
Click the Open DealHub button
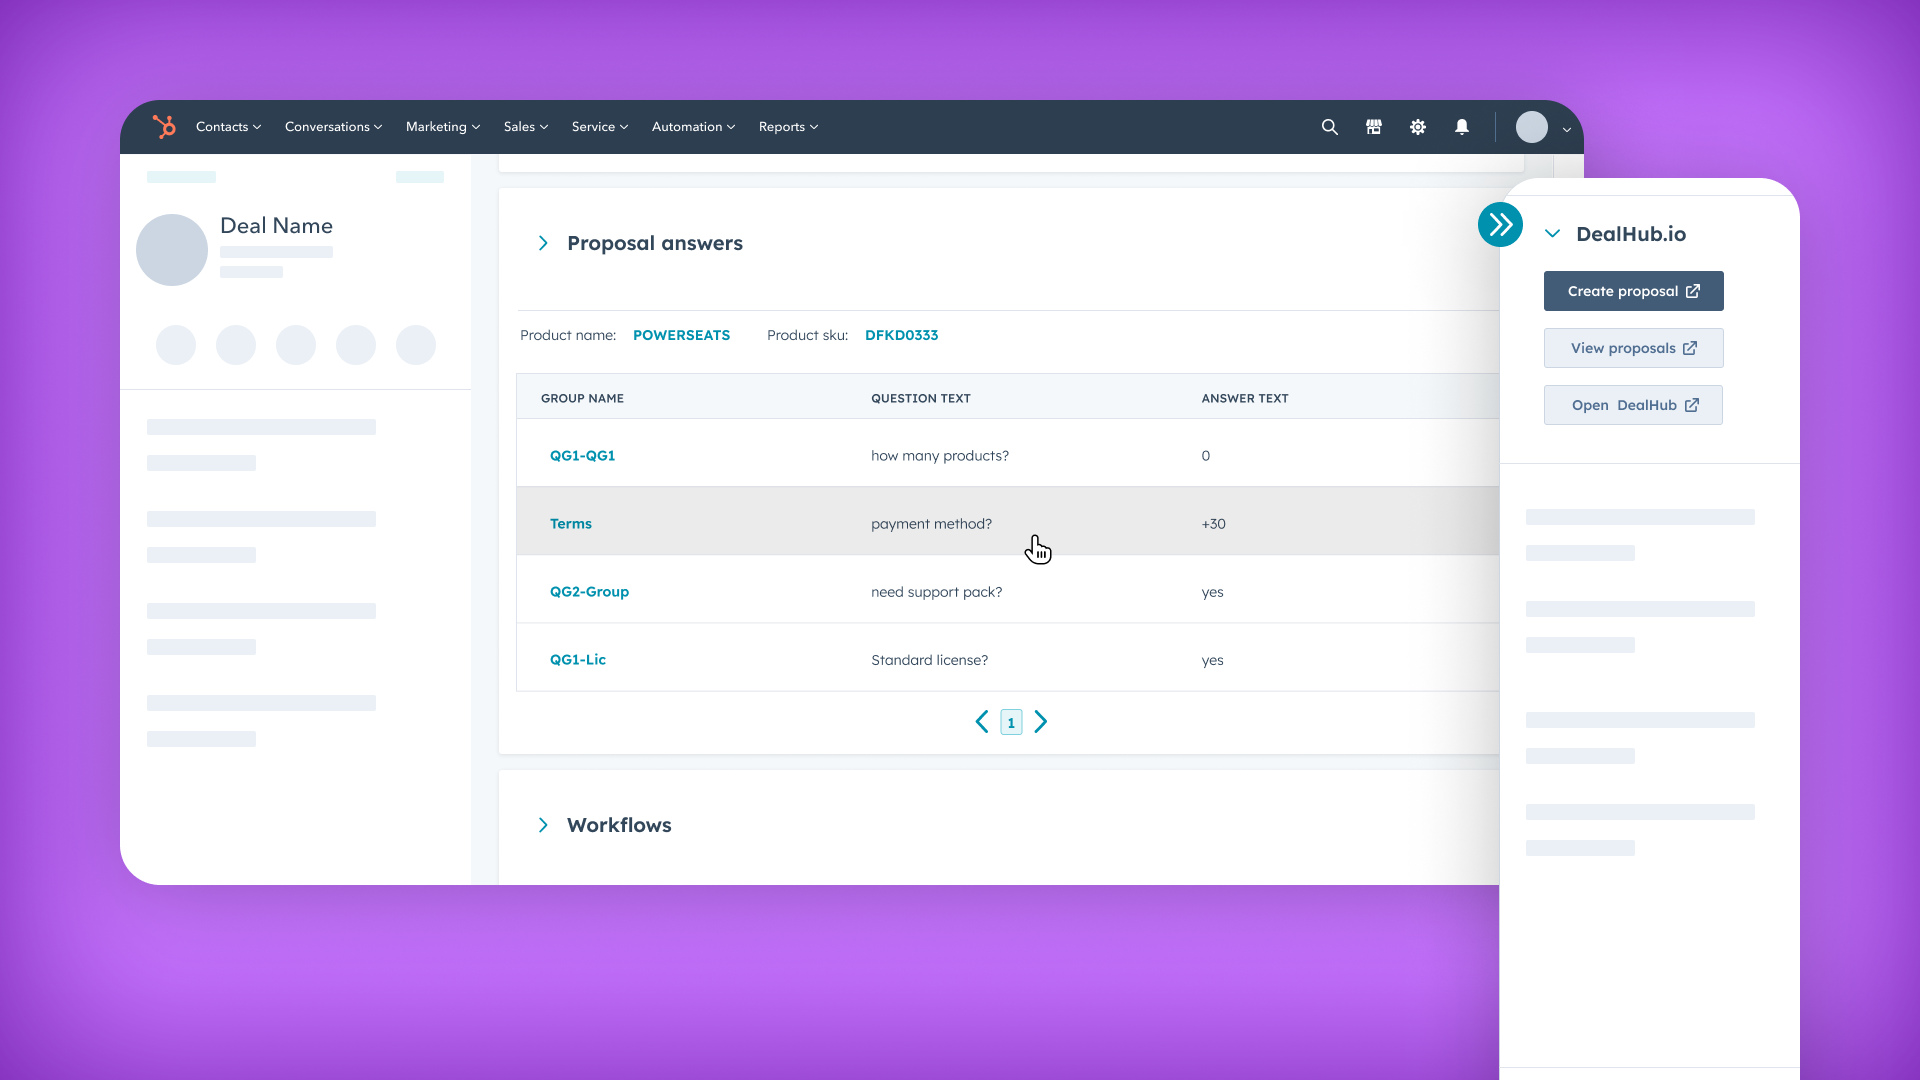coord(1633,405)
